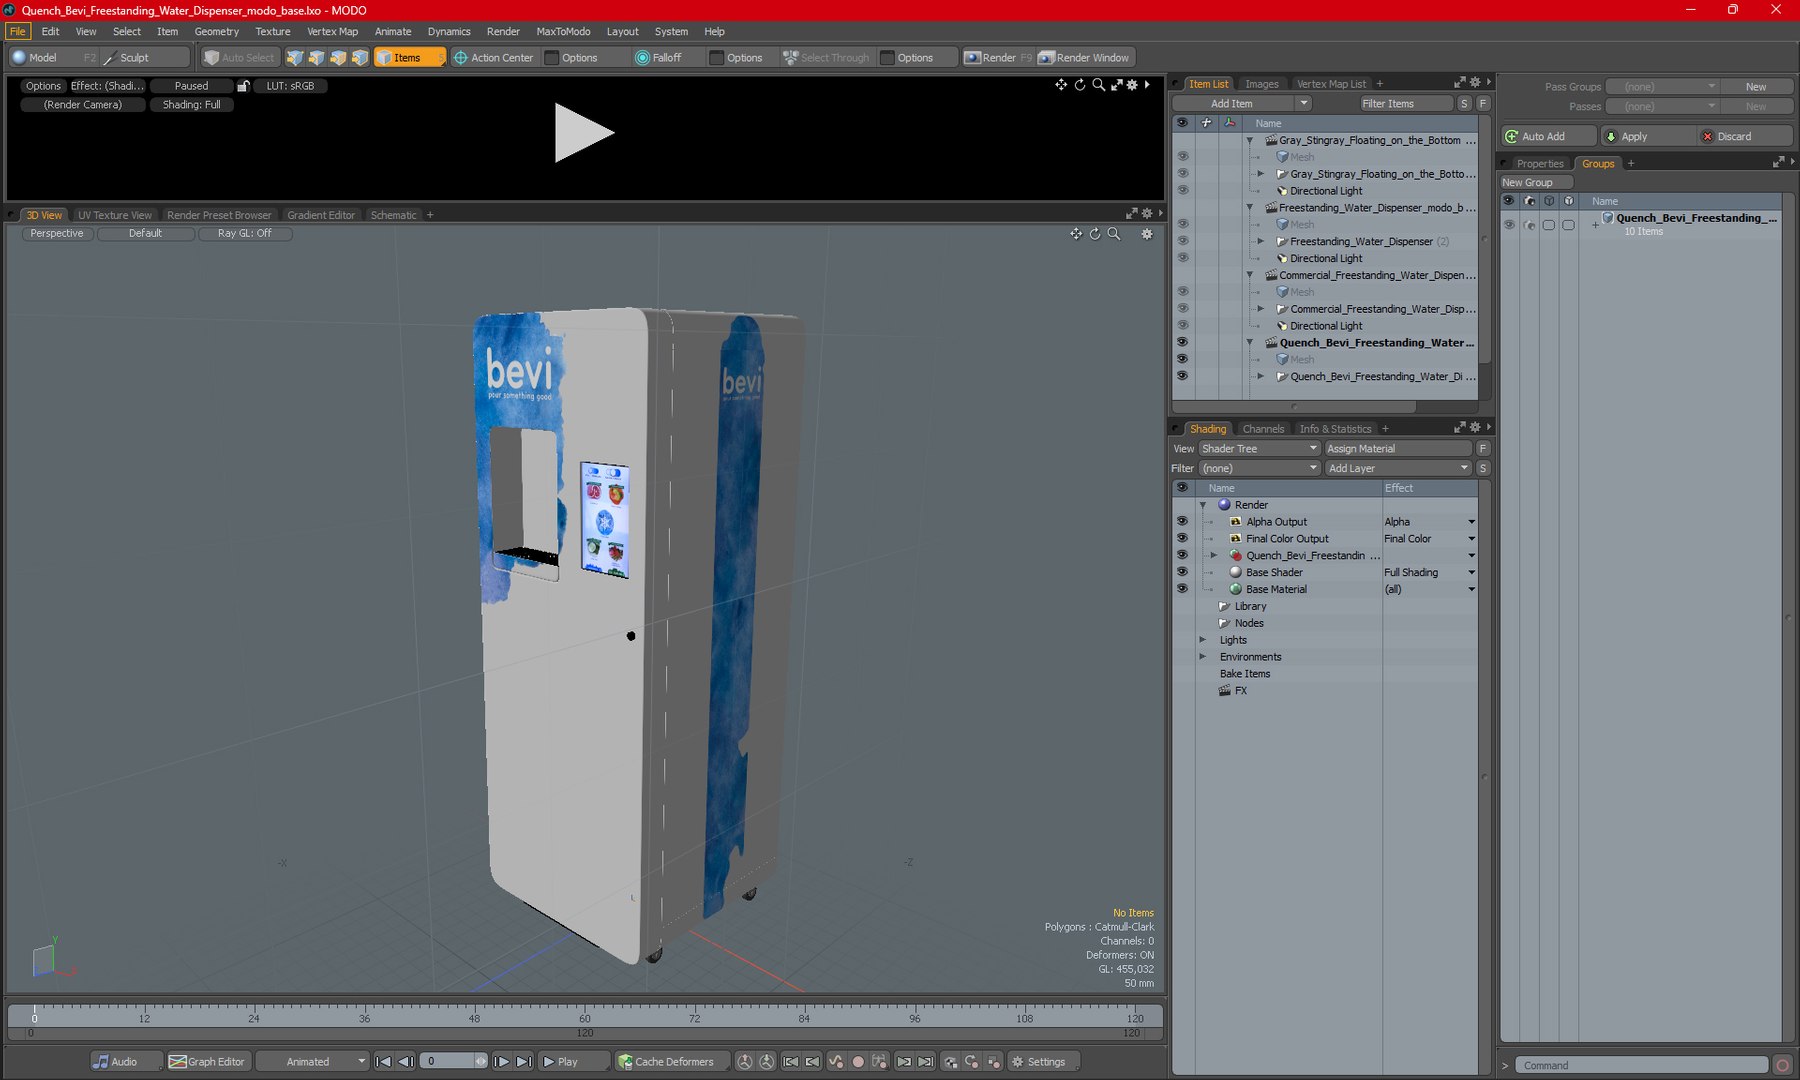
Task: Click the red record keyframe icon
Action: pyautogui.click(x=858, y=1062)
